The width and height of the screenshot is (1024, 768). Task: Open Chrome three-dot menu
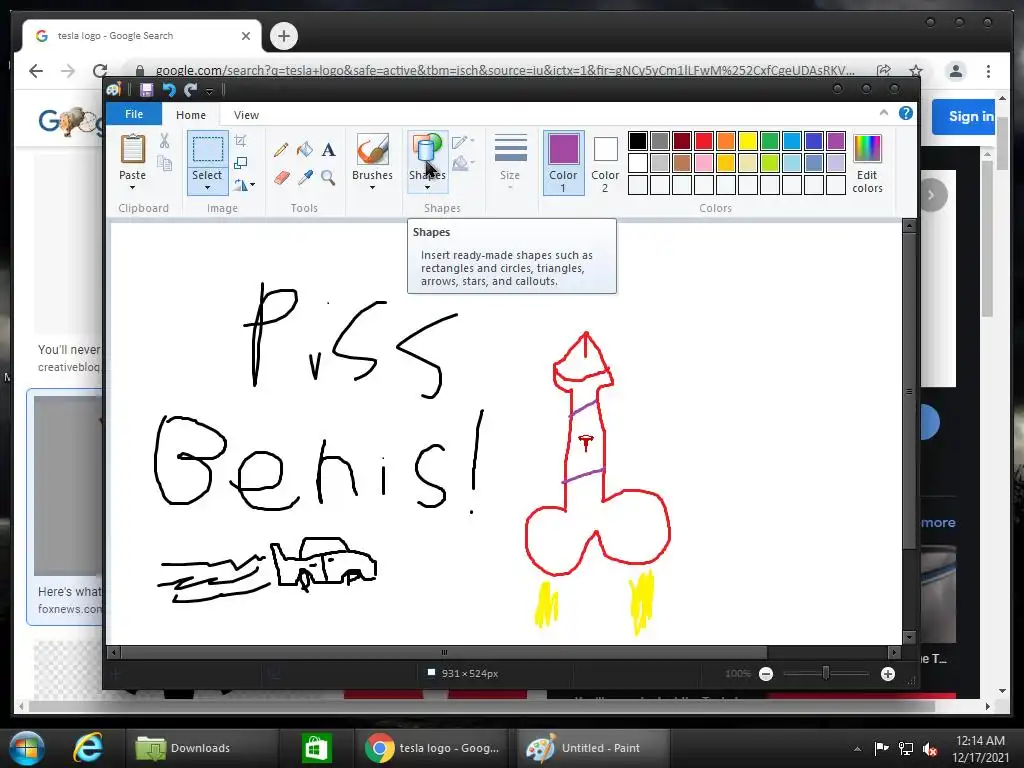(x=988, y=71)
